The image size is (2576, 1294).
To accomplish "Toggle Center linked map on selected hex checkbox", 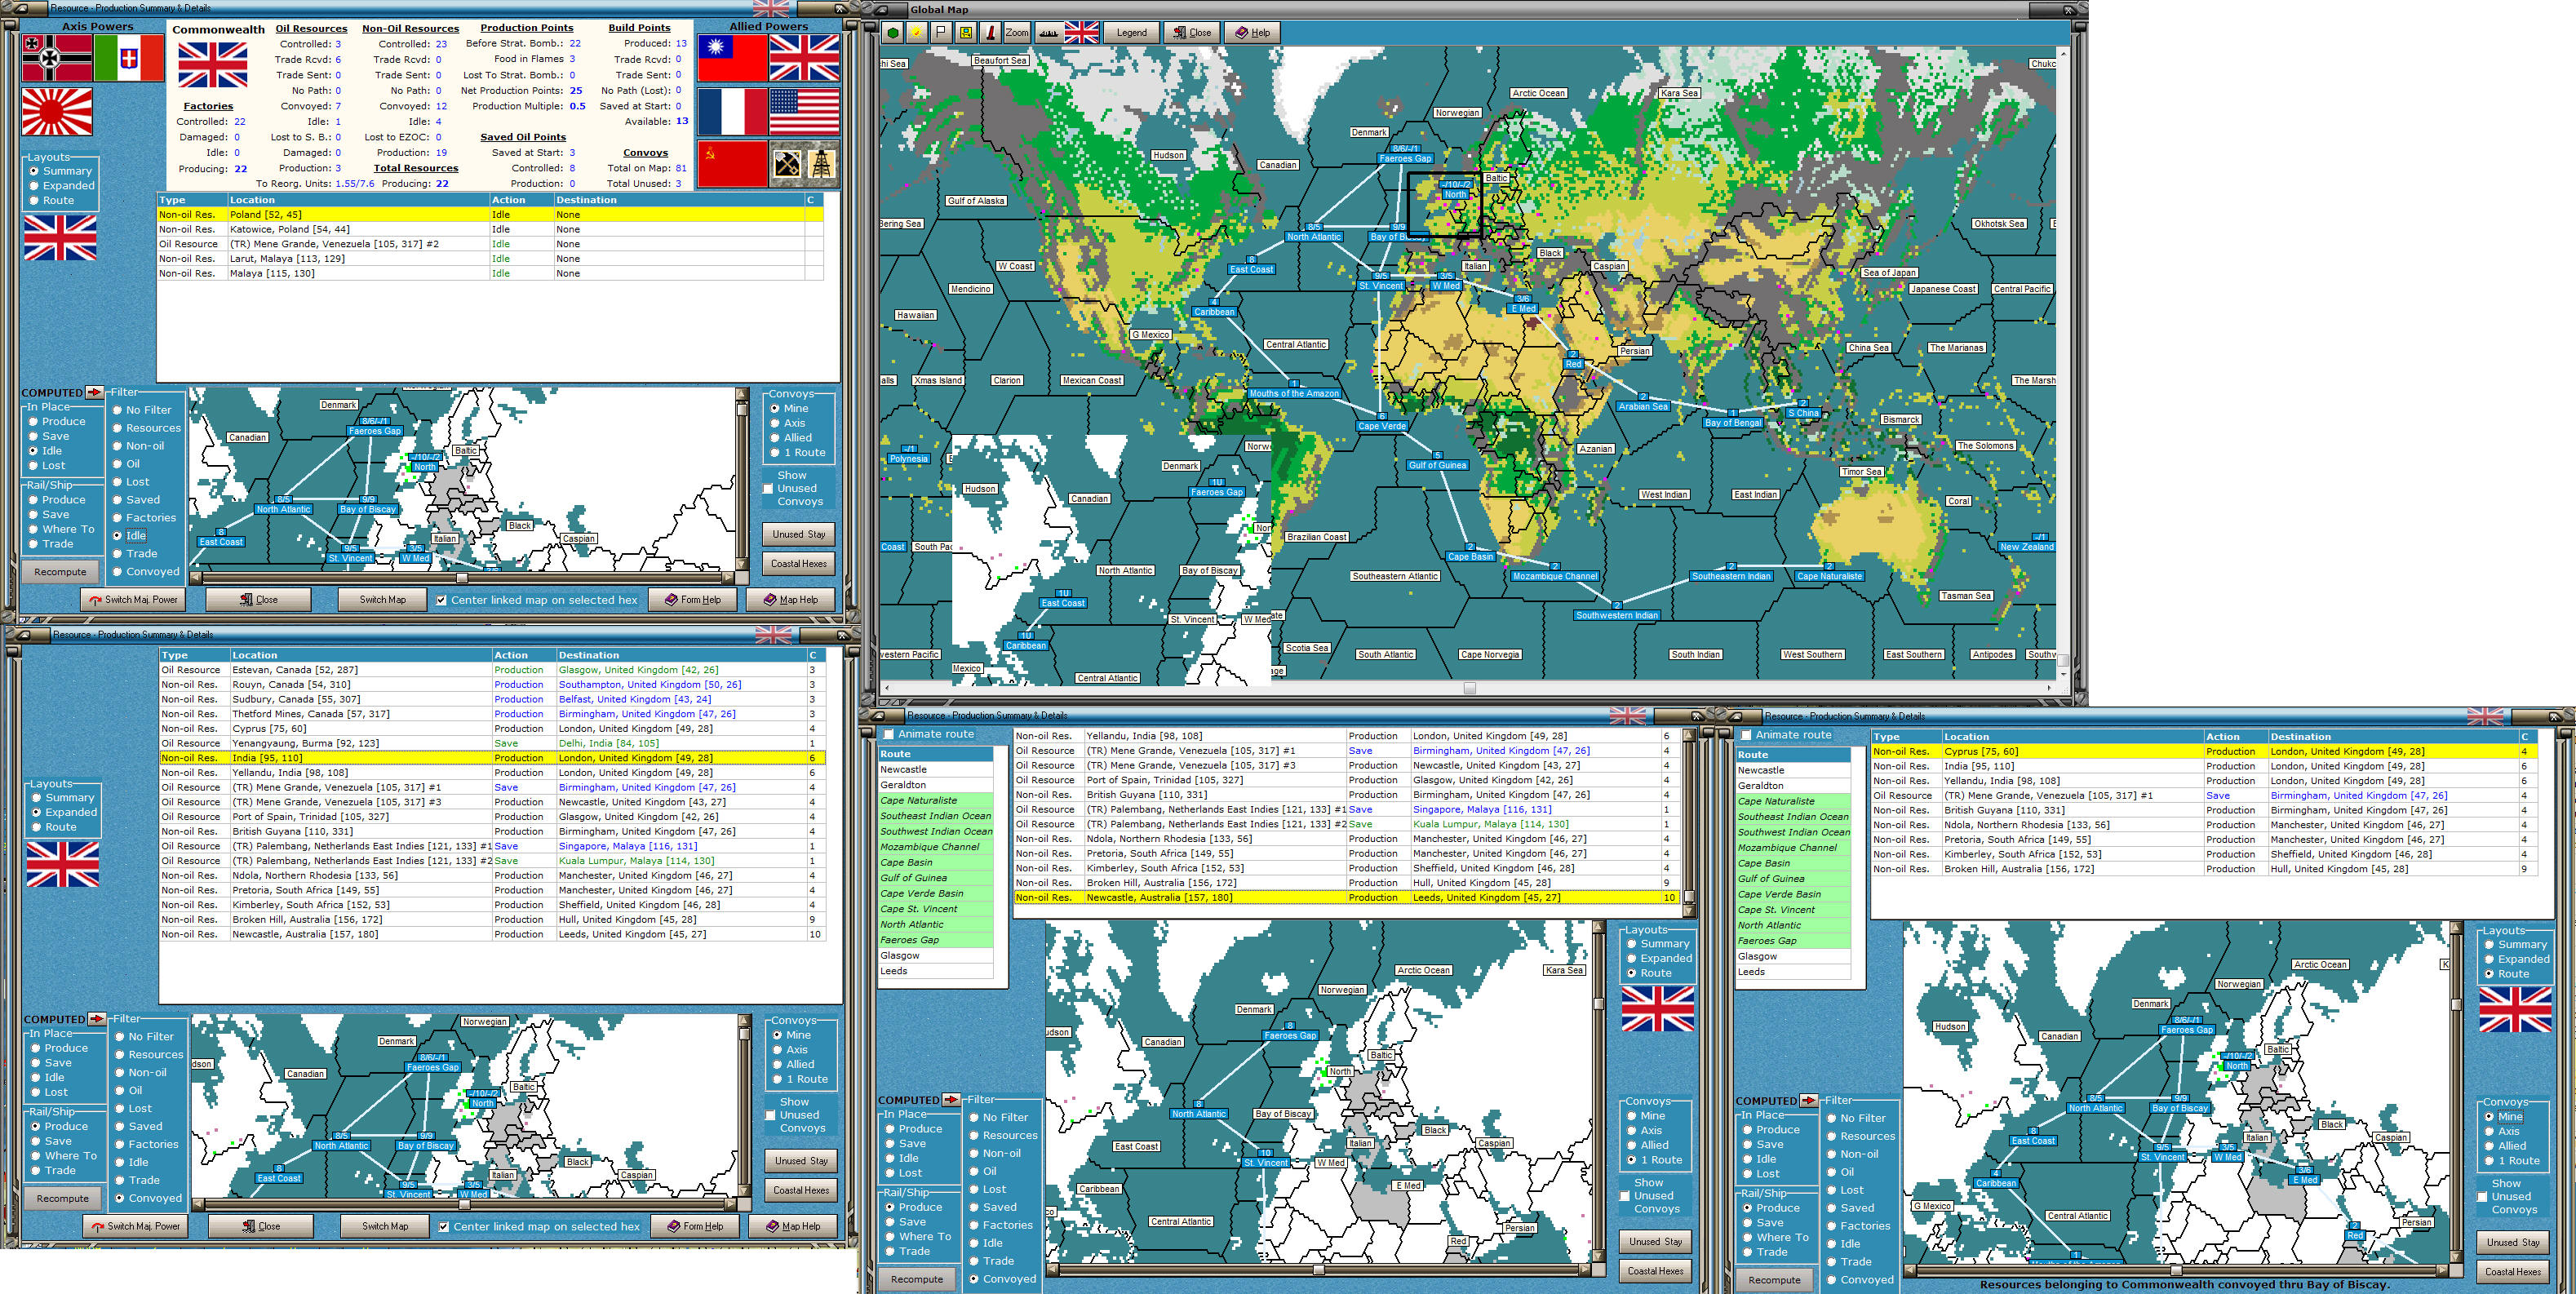I will [x=441, y=600].
